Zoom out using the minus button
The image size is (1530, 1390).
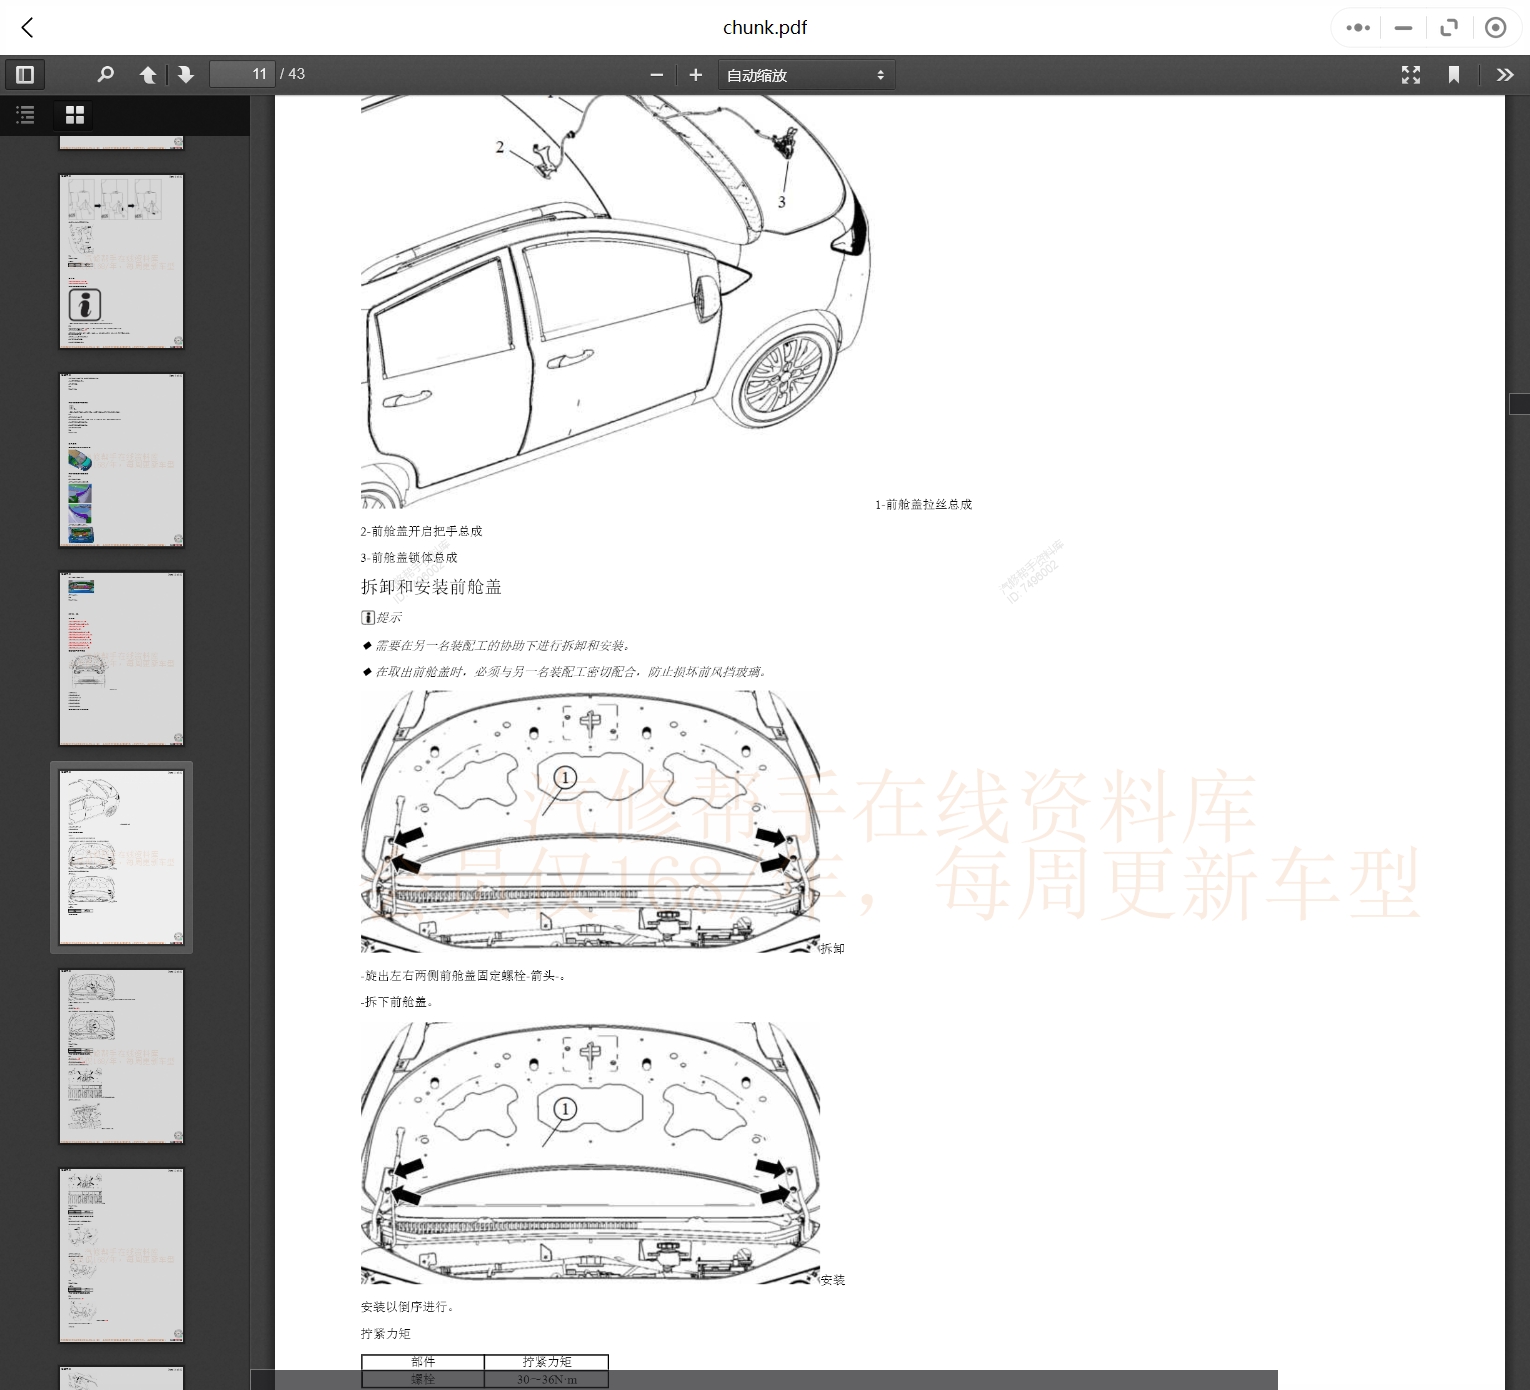tap(656, 74)
